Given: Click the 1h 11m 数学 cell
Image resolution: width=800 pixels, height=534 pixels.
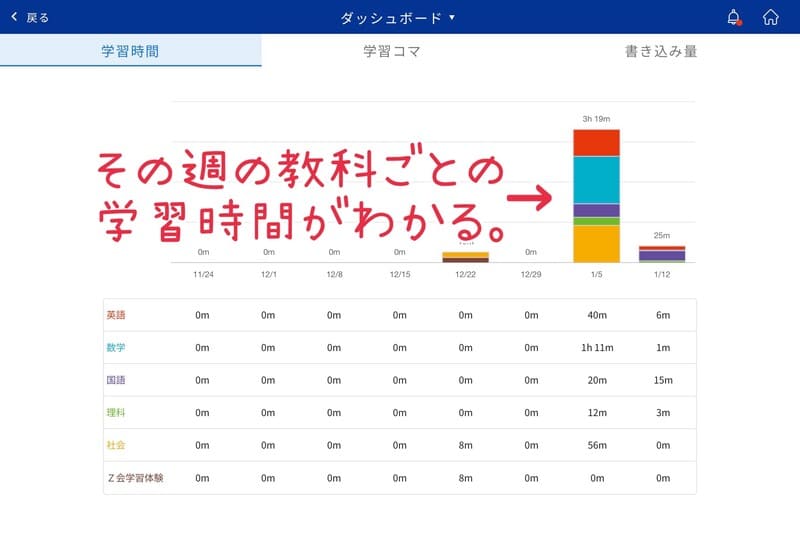Looking at the screenshot, I should coord(598,347).
